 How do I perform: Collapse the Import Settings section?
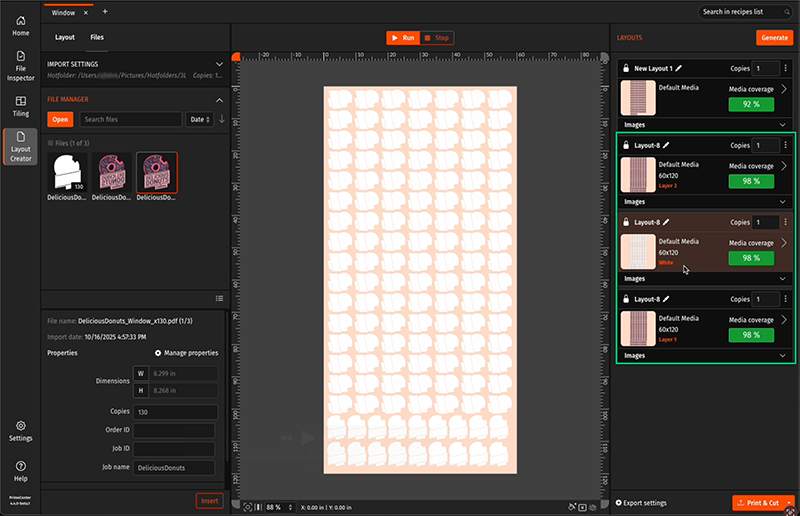point(219,64)
